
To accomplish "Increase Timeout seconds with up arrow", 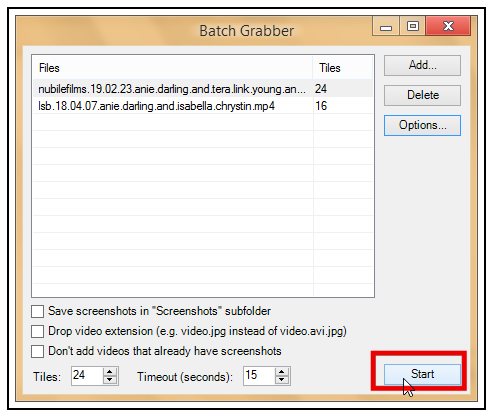I will tap(282, 371).
